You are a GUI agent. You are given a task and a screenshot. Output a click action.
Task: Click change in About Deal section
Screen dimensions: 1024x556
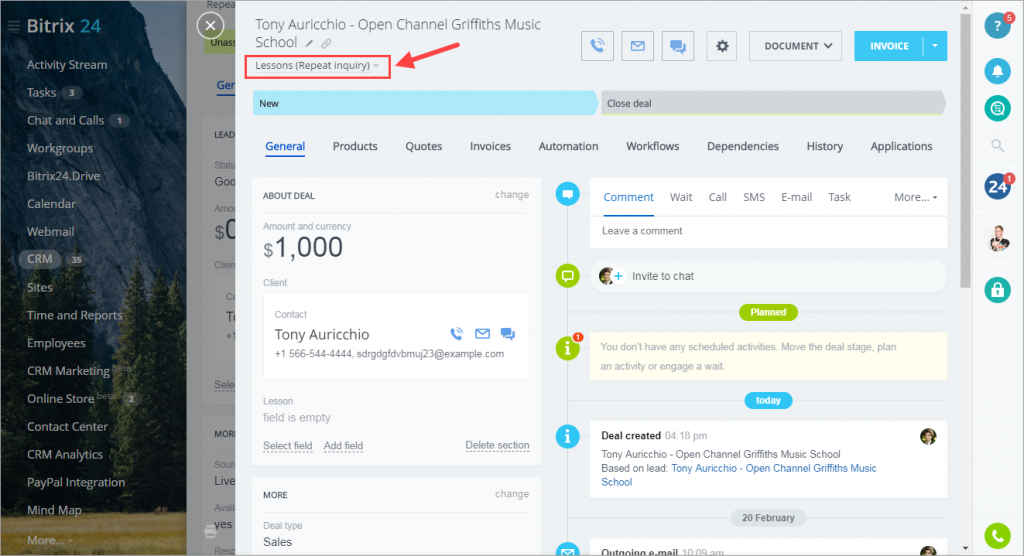coord(512,195)
